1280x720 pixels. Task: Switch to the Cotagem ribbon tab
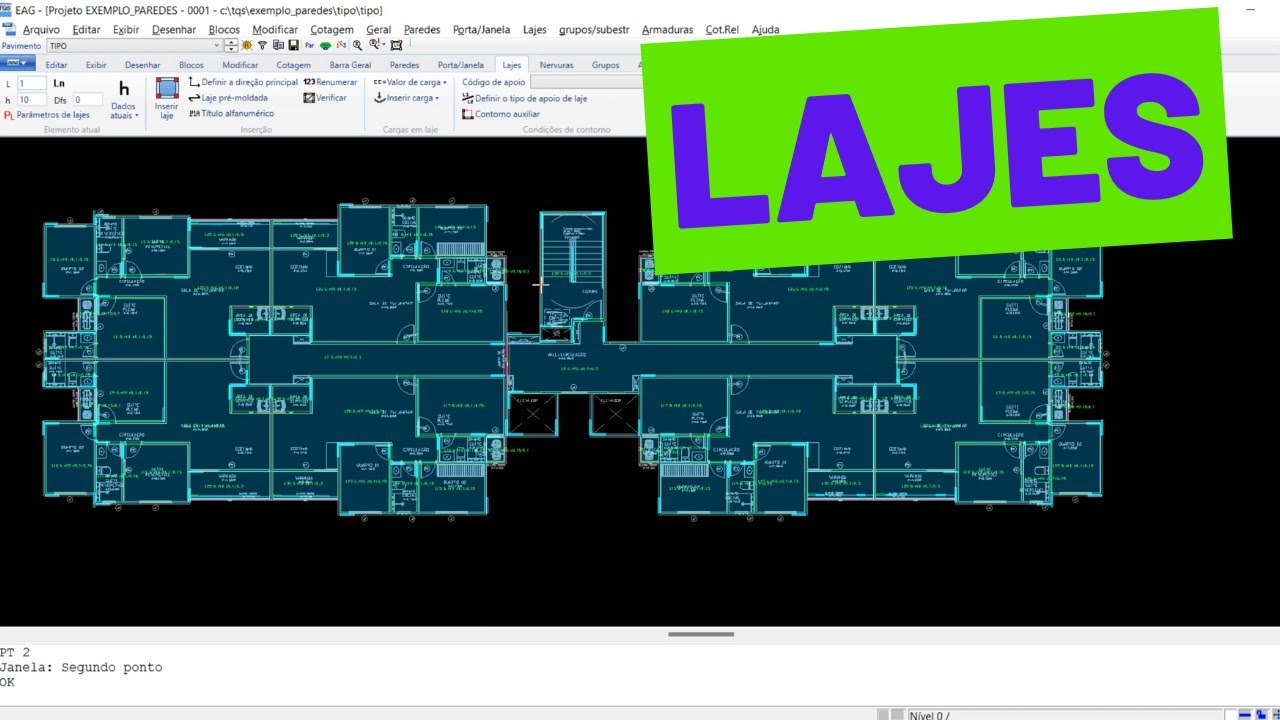tap(293, 65)
